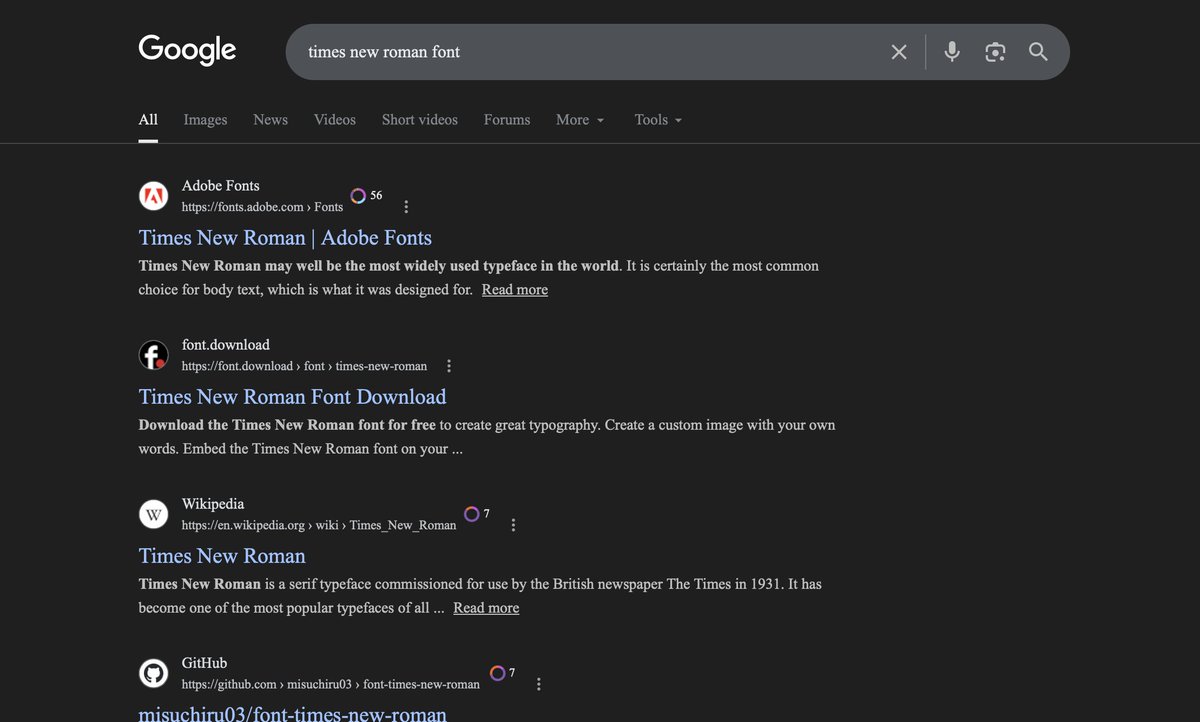Click the GitHub site name
This screenshot has height=722, width=1200.
pos(204,663)
